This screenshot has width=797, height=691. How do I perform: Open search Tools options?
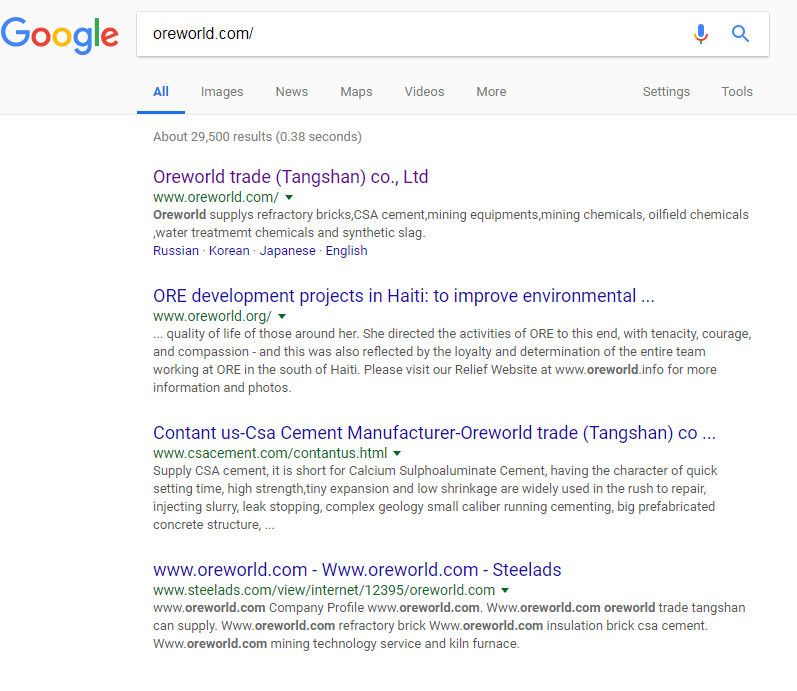tap(737, 92)
